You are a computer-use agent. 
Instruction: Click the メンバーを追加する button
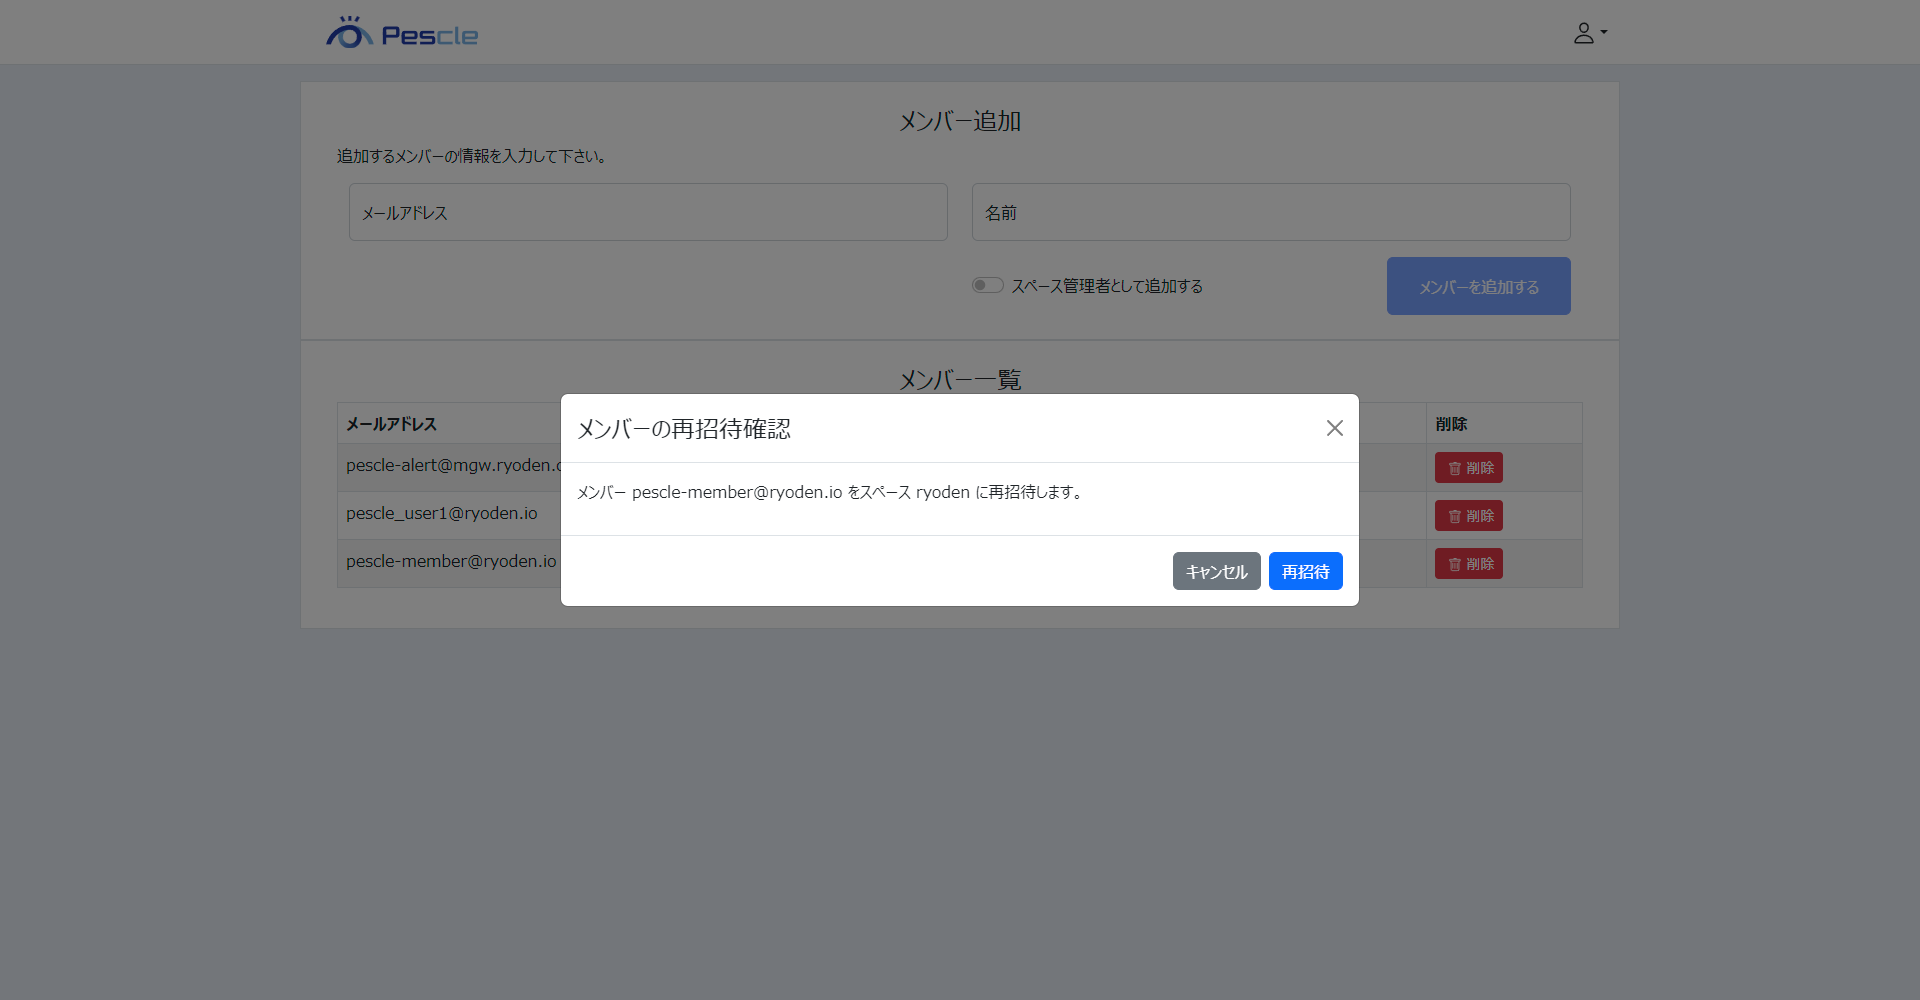1478,286
